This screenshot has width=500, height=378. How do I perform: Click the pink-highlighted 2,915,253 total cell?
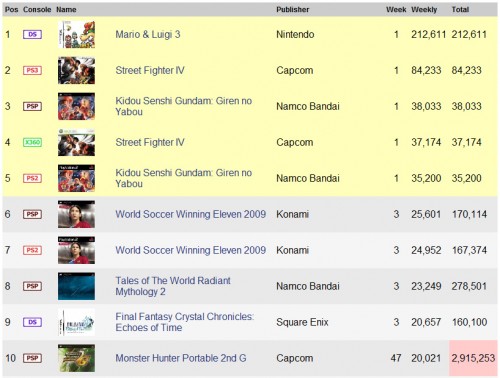pyautogui.click(x=473, y=358)
